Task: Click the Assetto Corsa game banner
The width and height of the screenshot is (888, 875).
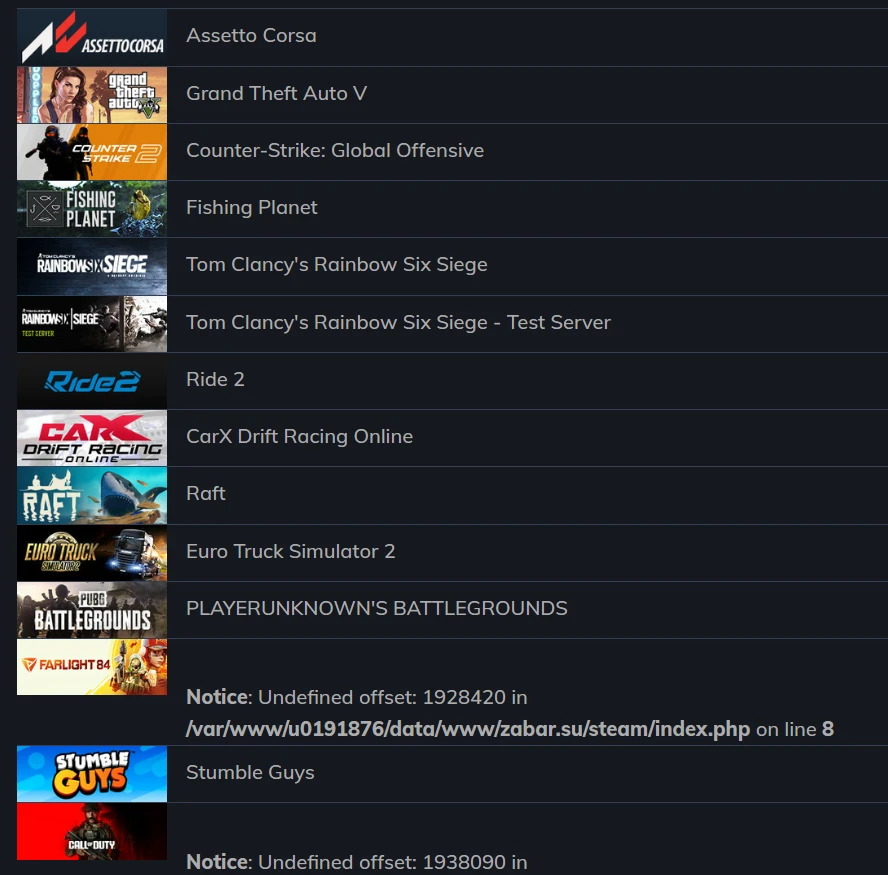Action: [92, 37]
